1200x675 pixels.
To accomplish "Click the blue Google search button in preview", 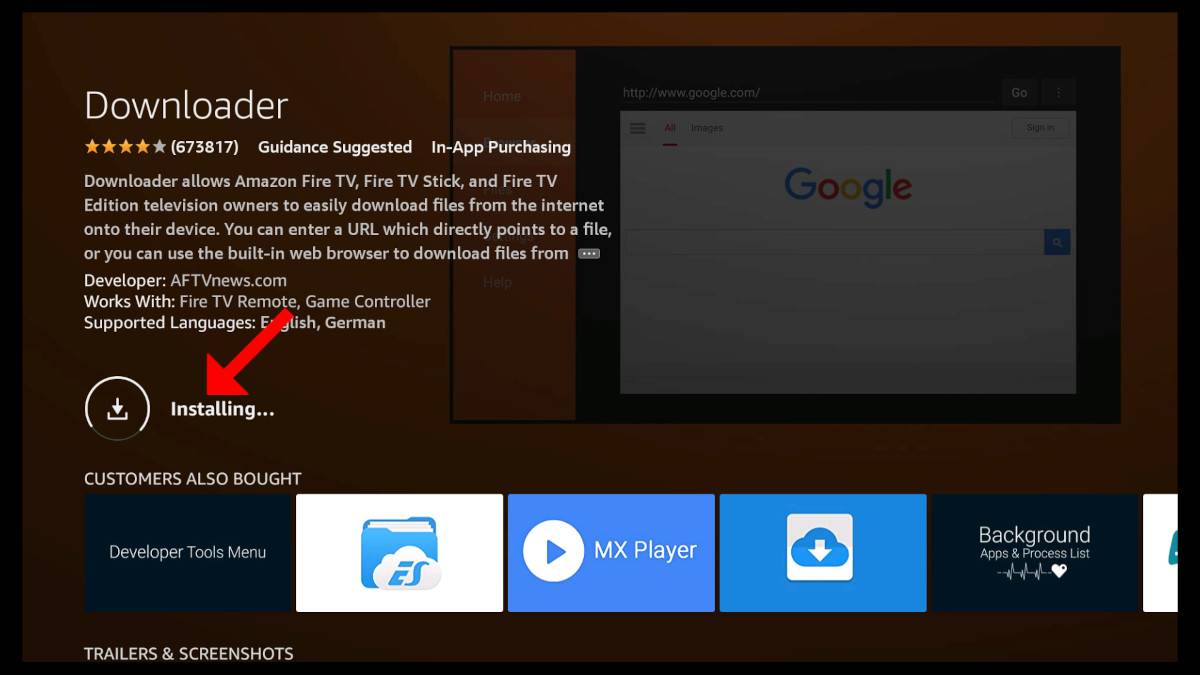I will 1057,242.
